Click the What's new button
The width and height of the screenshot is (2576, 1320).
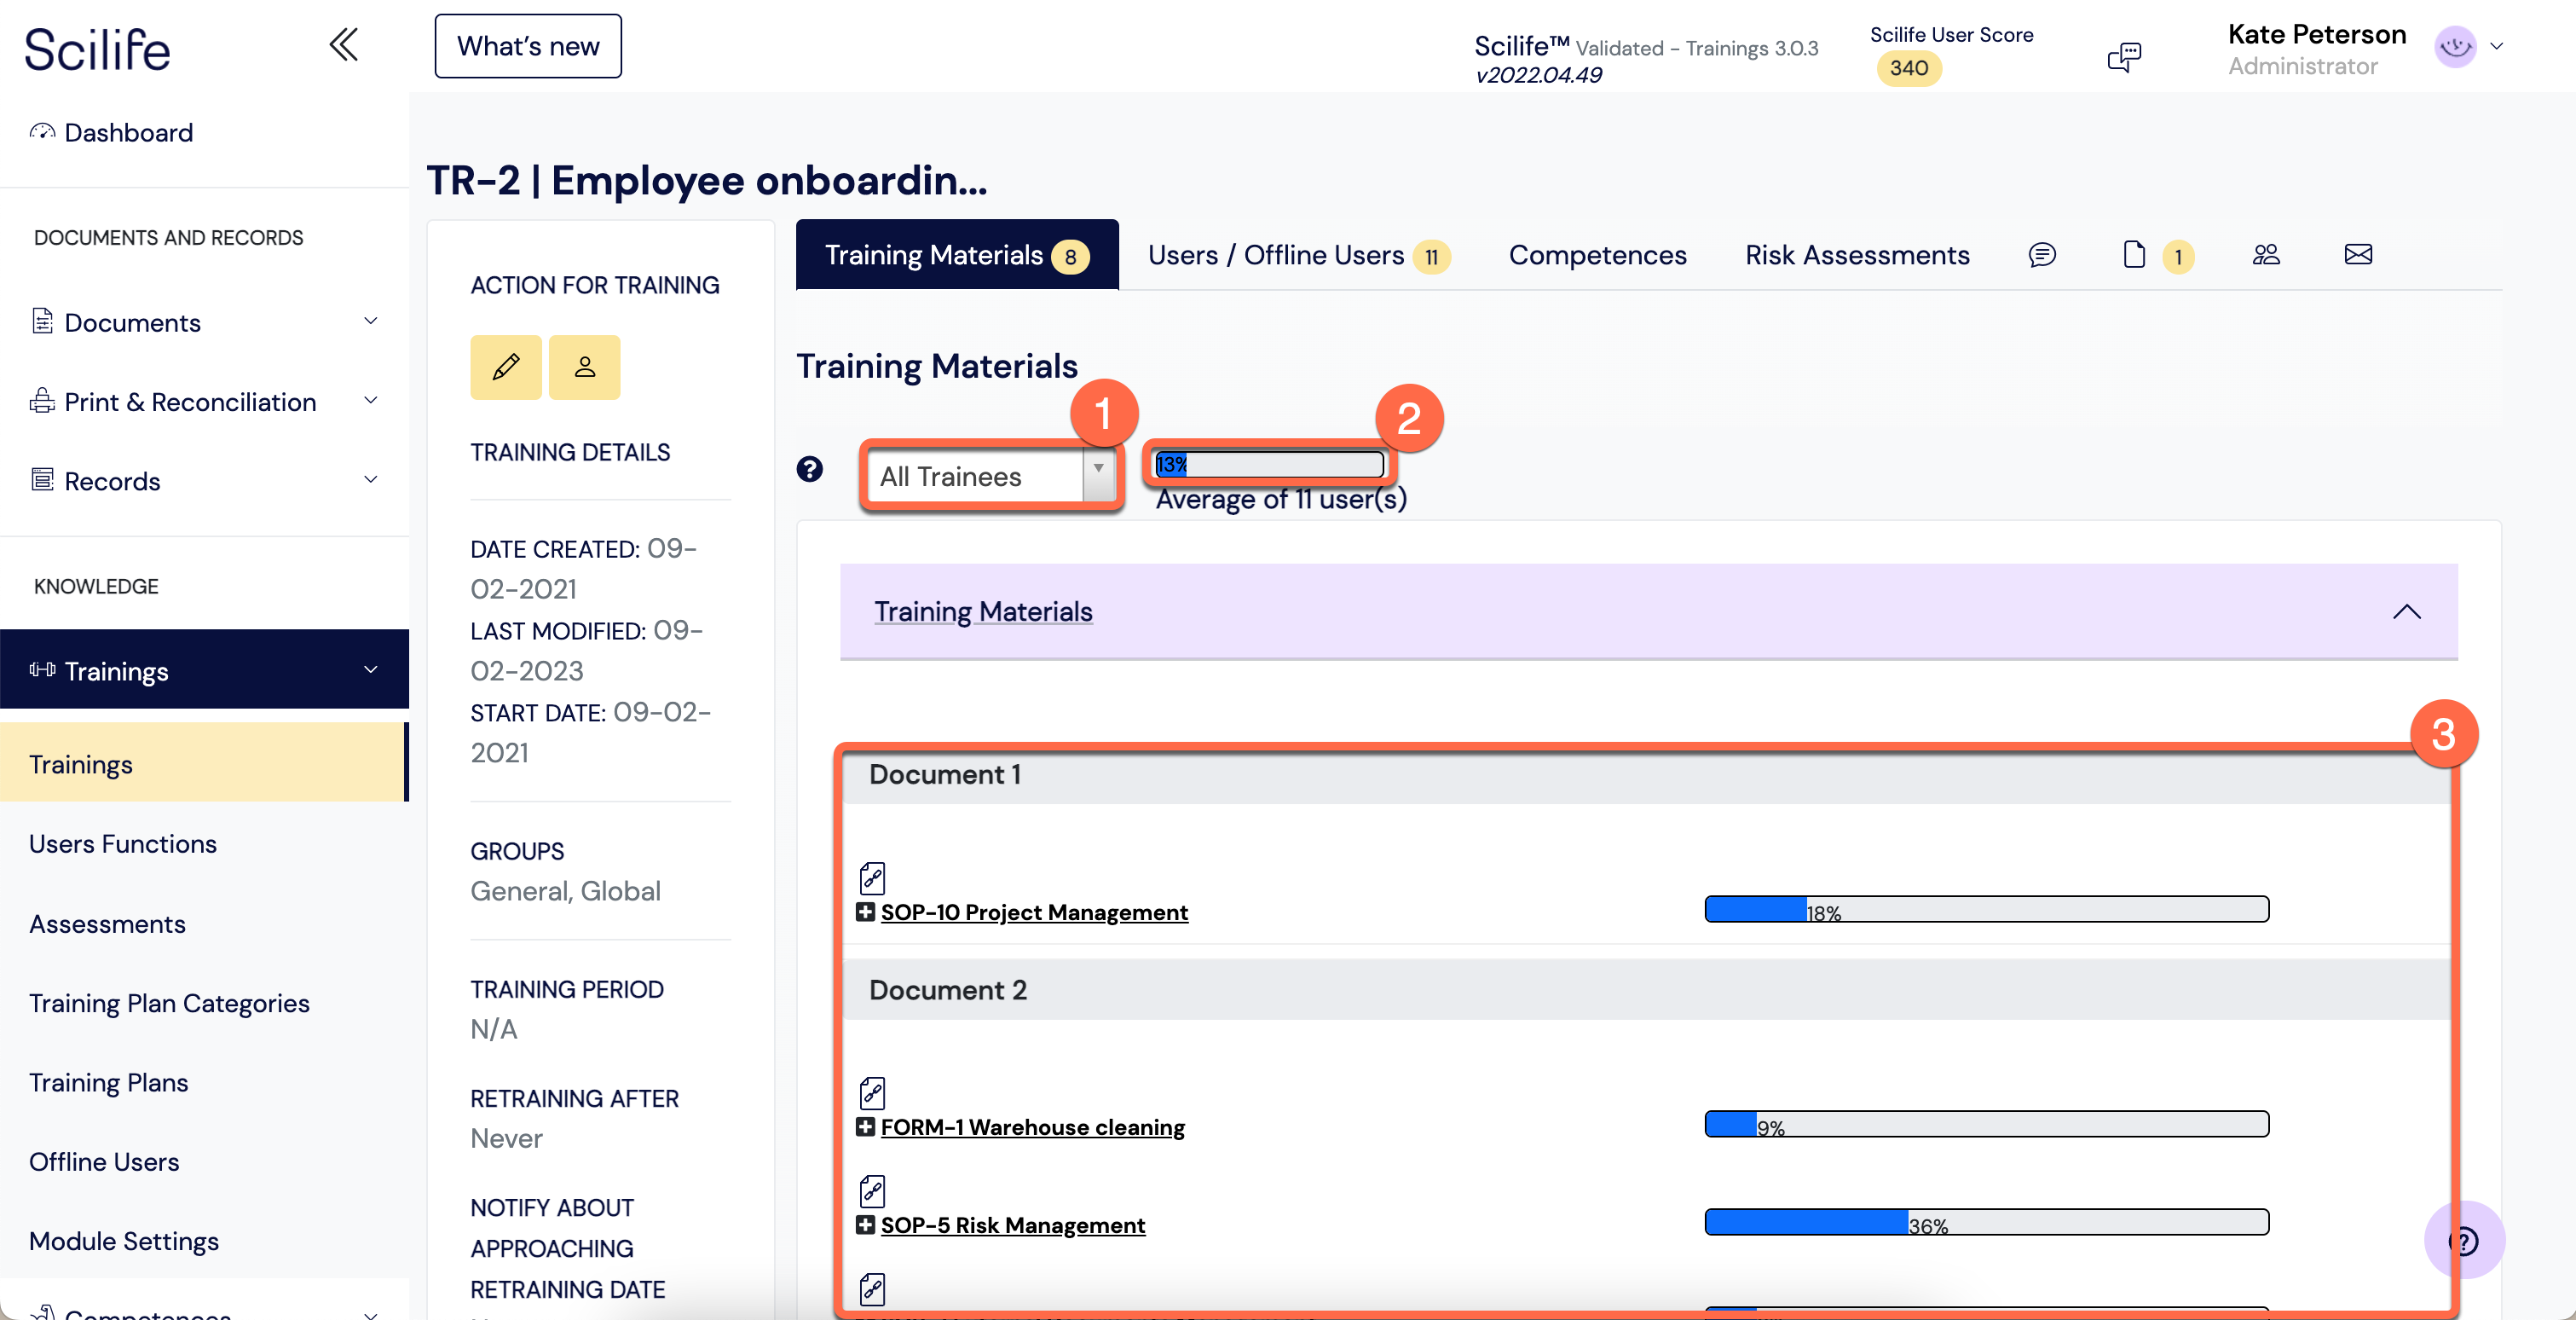(x=528, y=46)
